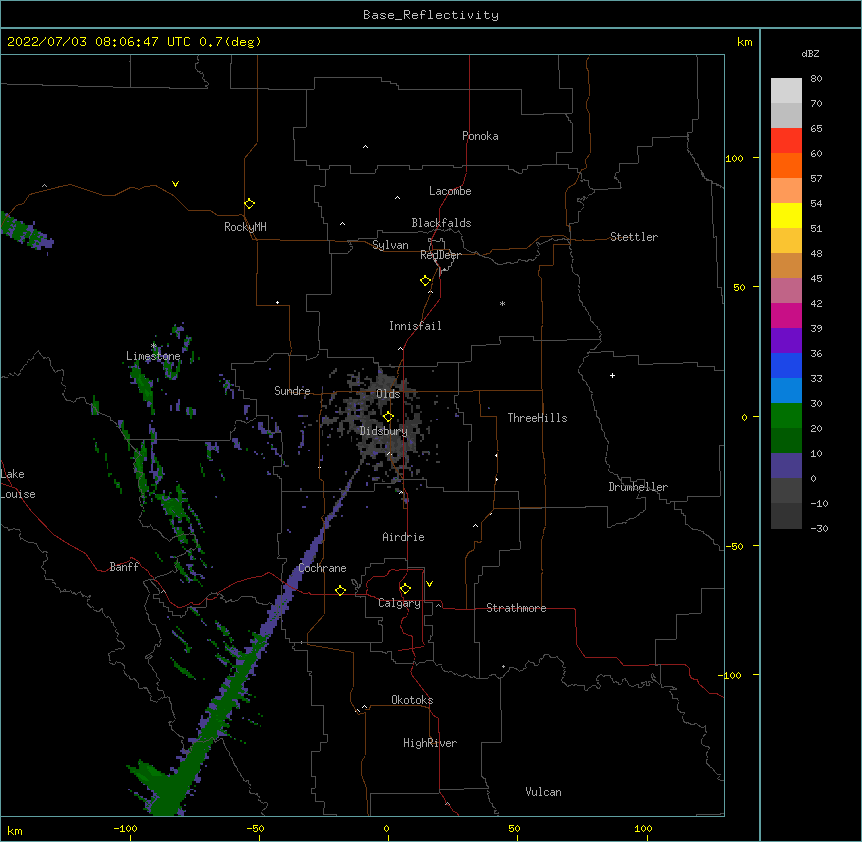Click the Vulcan label
This screenshot has width=862, height=842.
[x=543, y=792]
